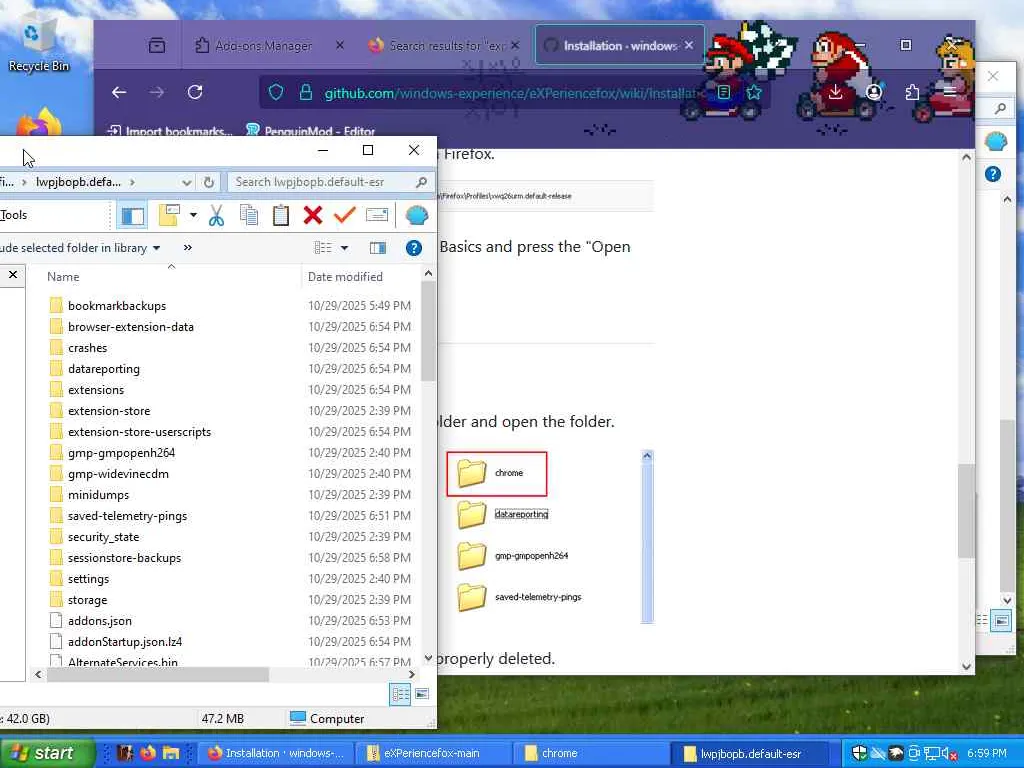
Task: Click the Paste clipboard icon
Action: [x=281, y=215]
